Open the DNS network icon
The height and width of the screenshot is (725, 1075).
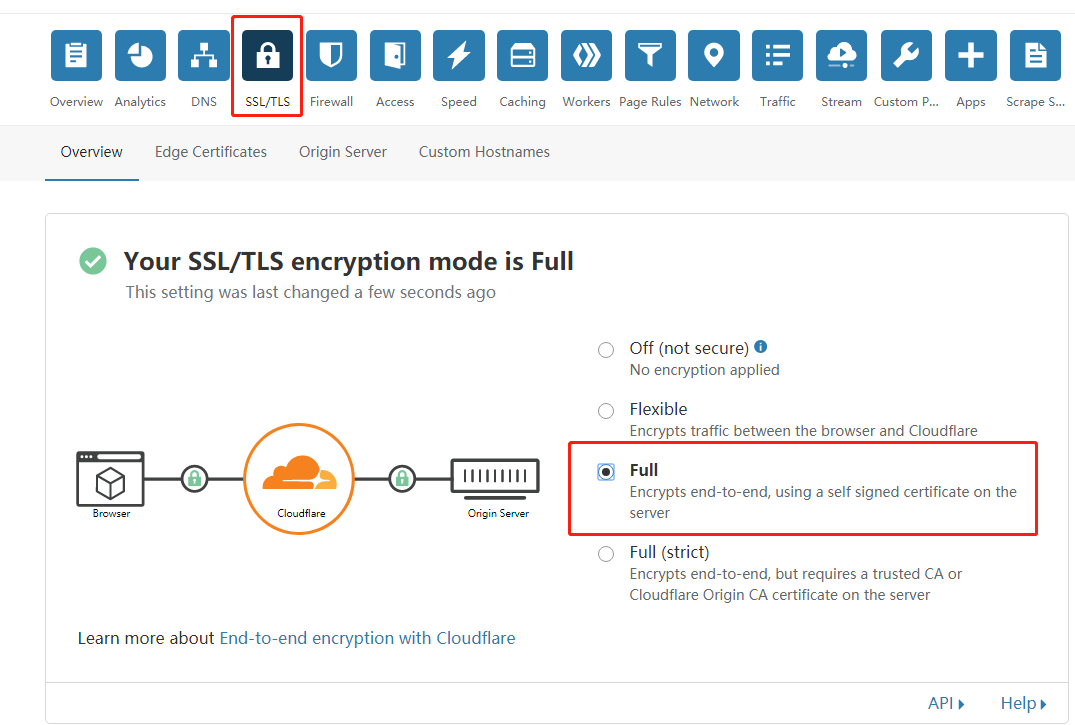pyautogui.click(x=204, y=55)
